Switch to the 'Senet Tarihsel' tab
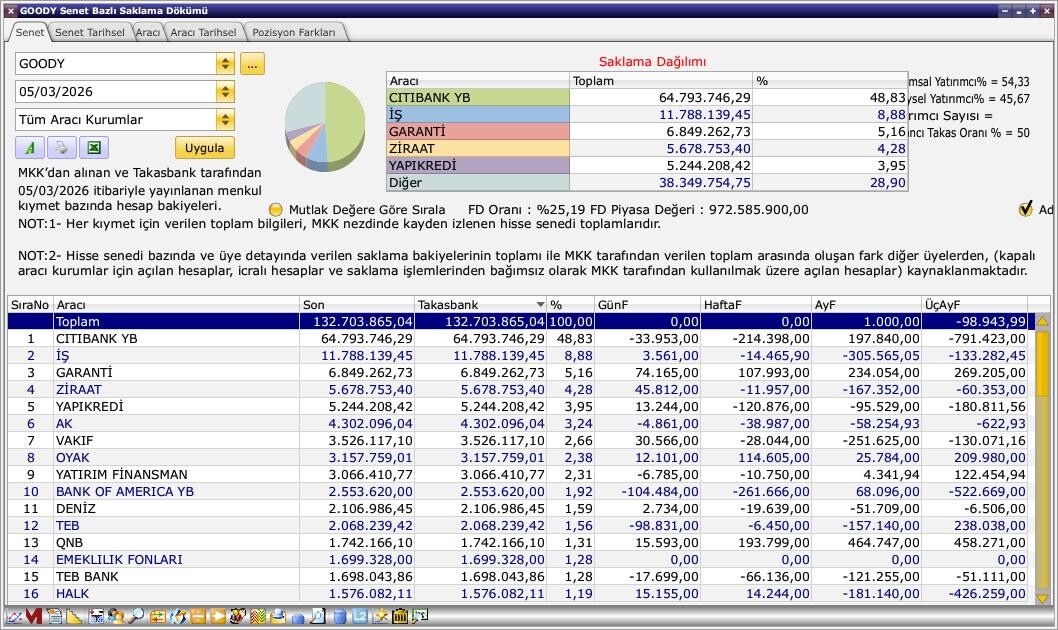Screen dimensions: 1058x630 point(89,32)
